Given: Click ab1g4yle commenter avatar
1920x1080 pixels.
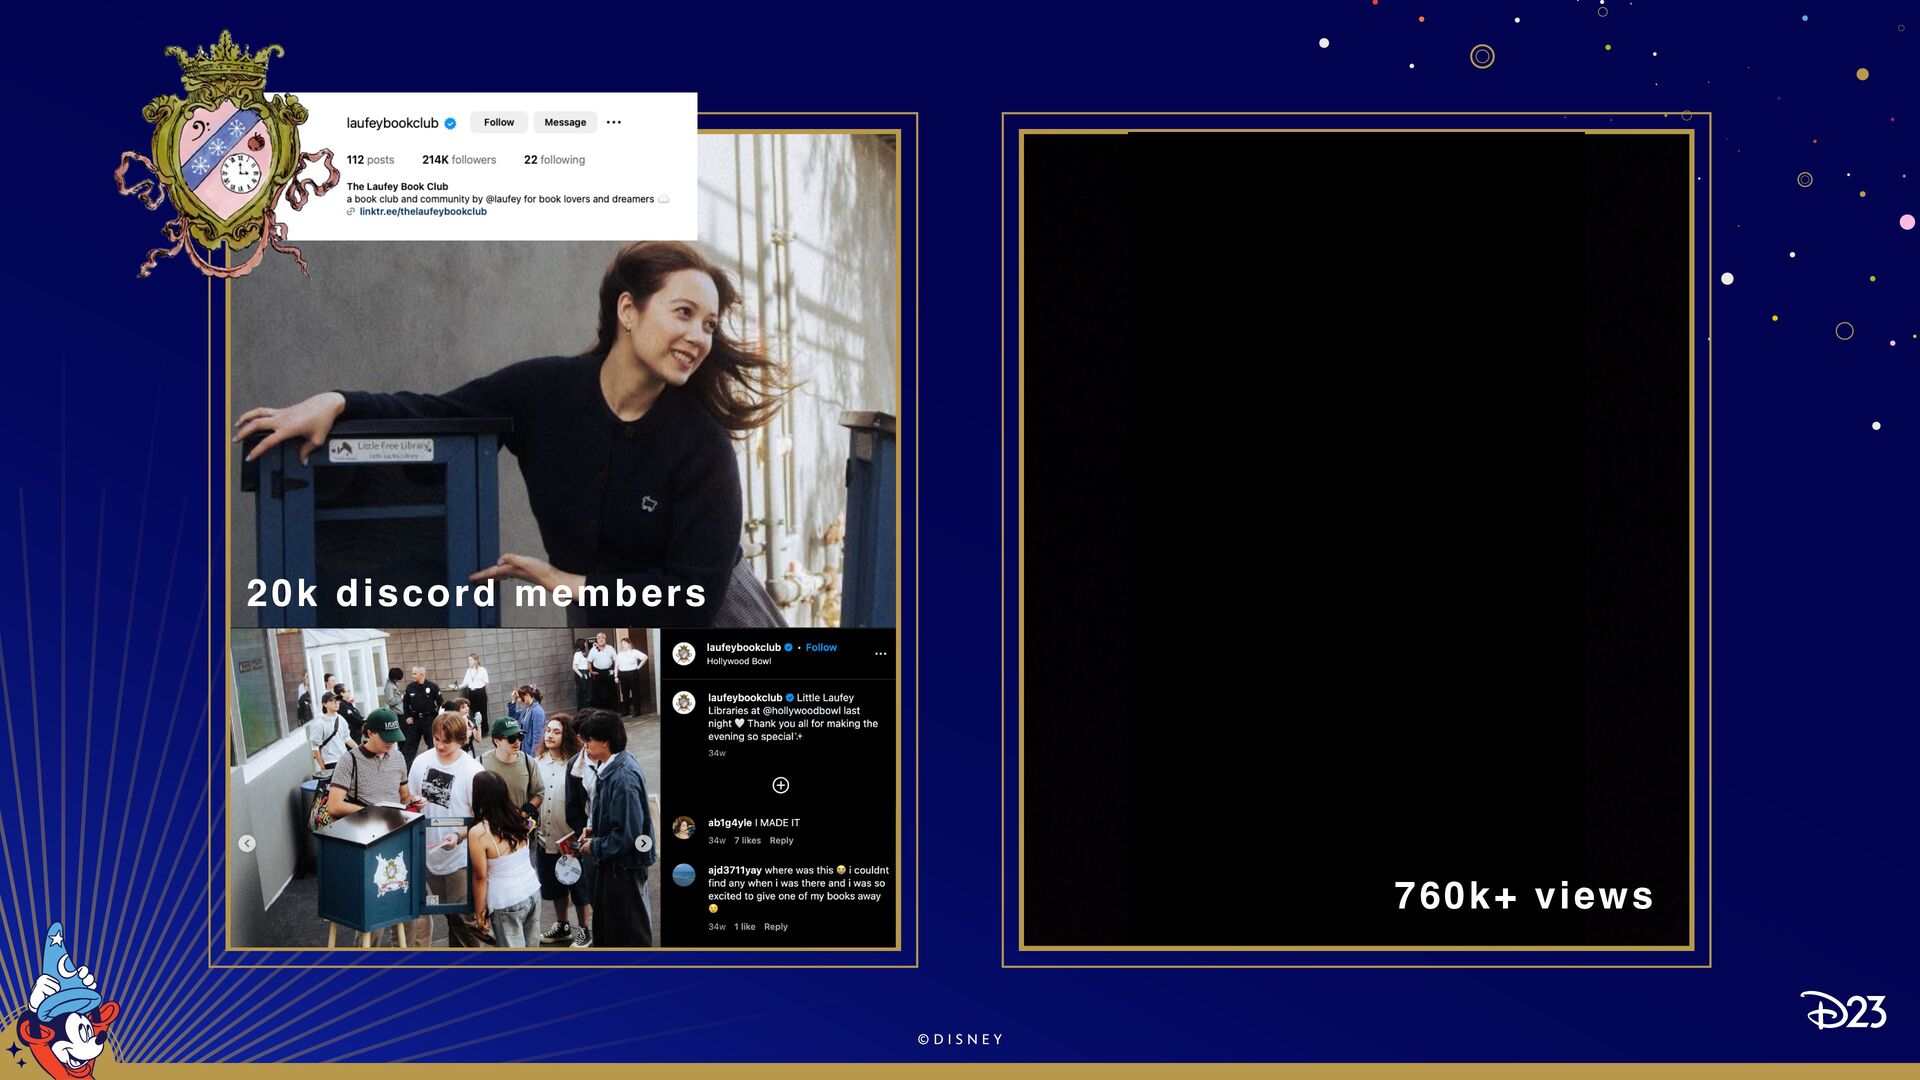Looking at the screenshot, I should [x=684, y=827].
